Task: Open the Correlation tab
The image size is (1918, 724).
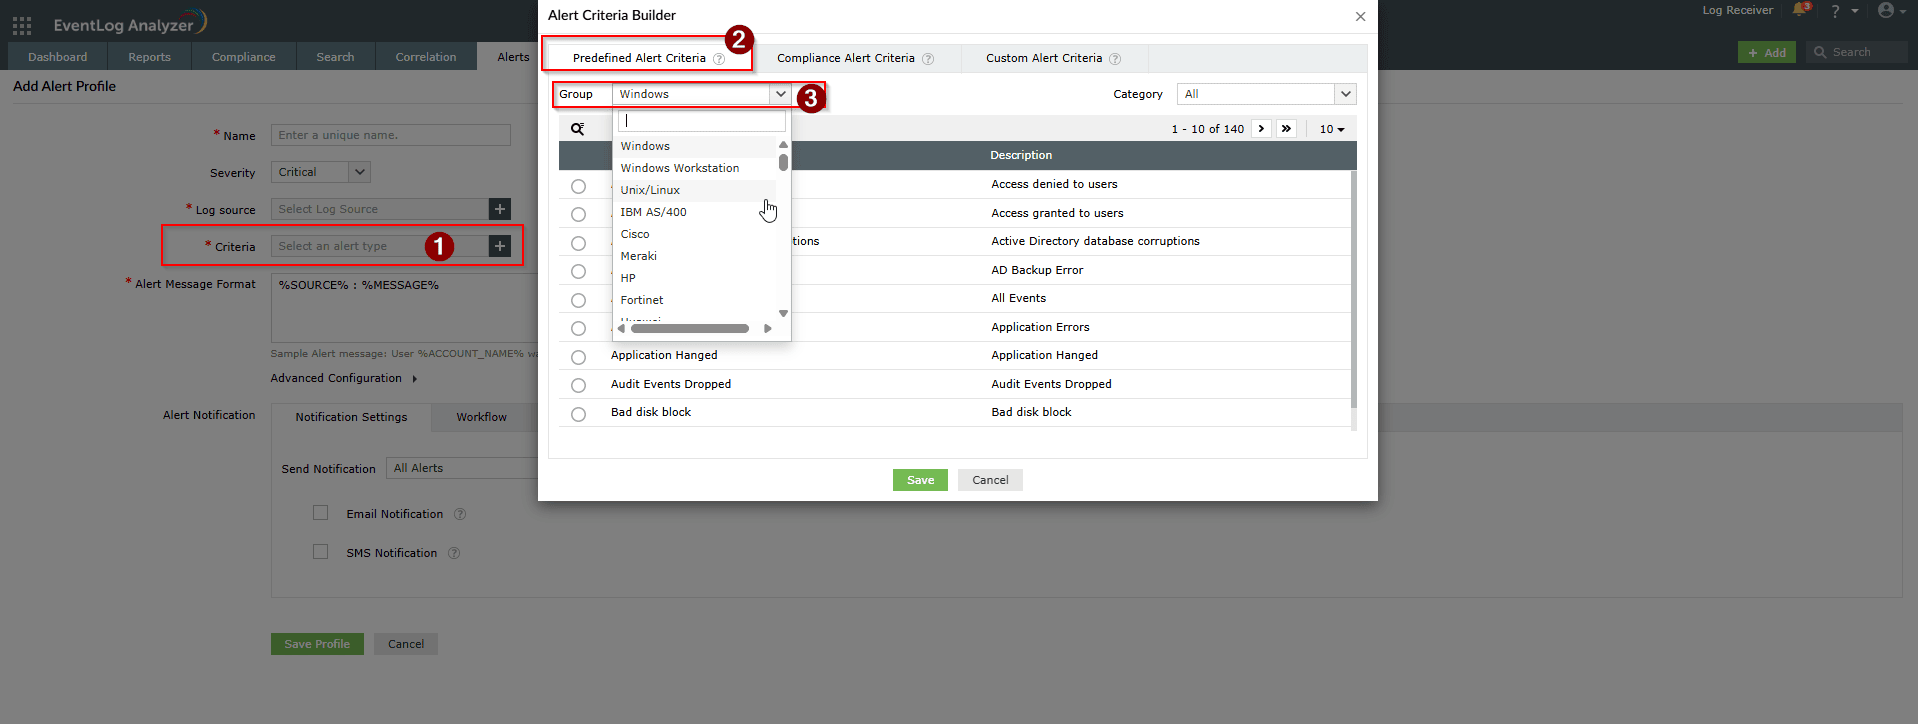Action: [x=426, y=57]
